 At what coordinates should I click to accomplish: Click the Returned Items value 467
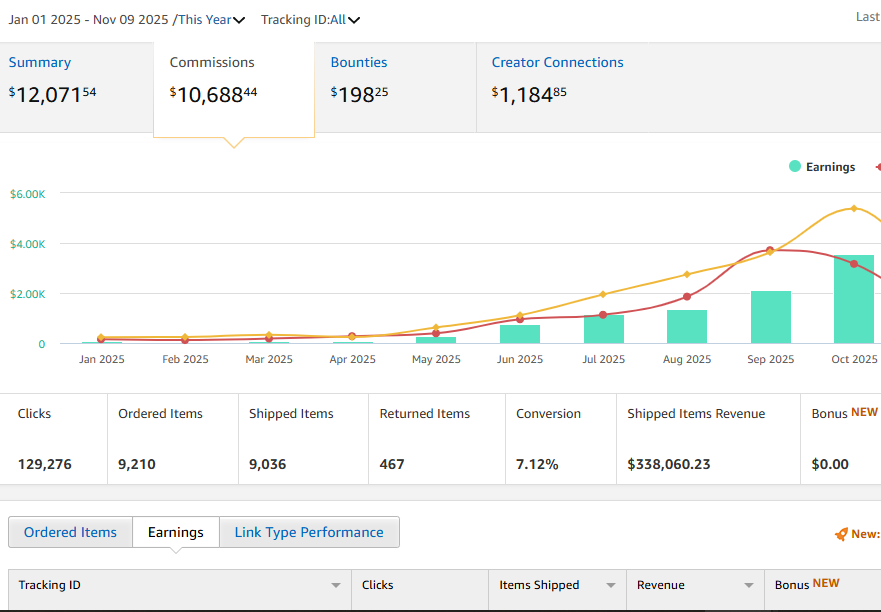[x=392, y=464]
